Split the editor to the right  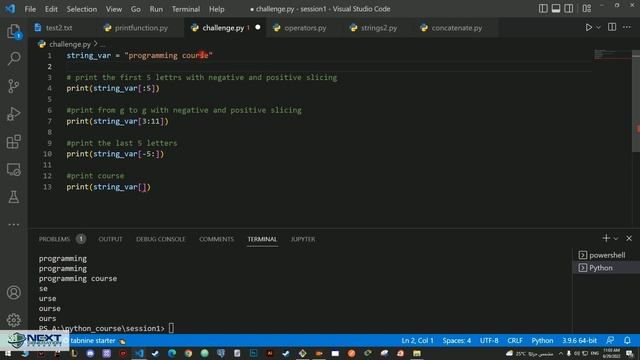coord(612,27)
